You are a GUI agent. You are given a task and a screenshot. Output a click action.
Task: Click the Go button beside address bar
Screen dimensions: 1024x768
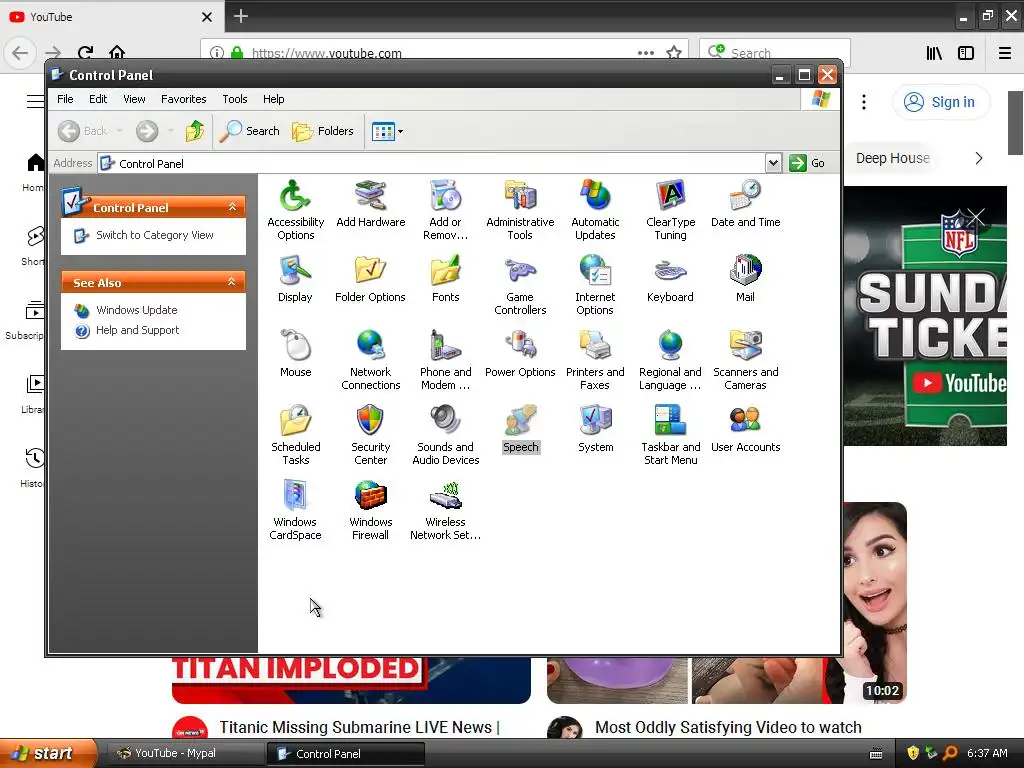point(807,163)
